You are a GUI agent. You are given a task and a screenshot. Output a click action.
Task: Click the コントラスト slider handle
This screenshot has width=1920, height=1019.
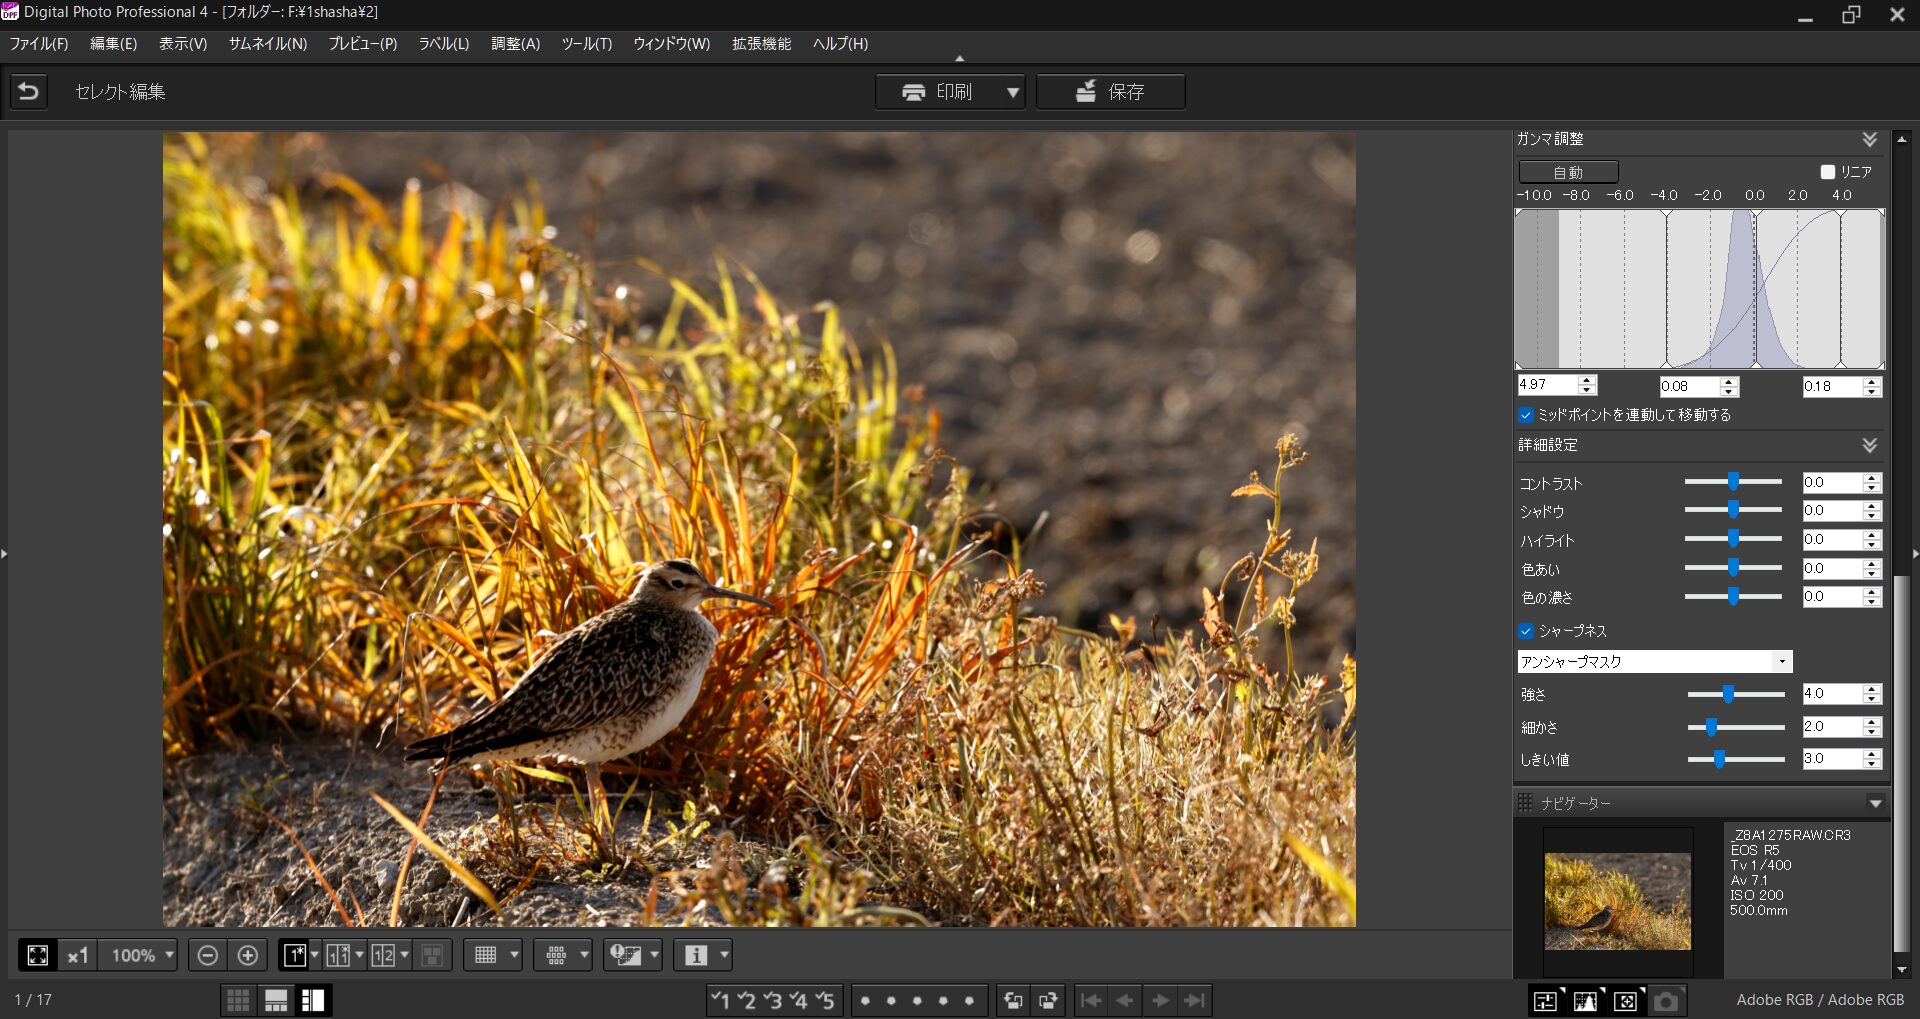point(1733,482)
